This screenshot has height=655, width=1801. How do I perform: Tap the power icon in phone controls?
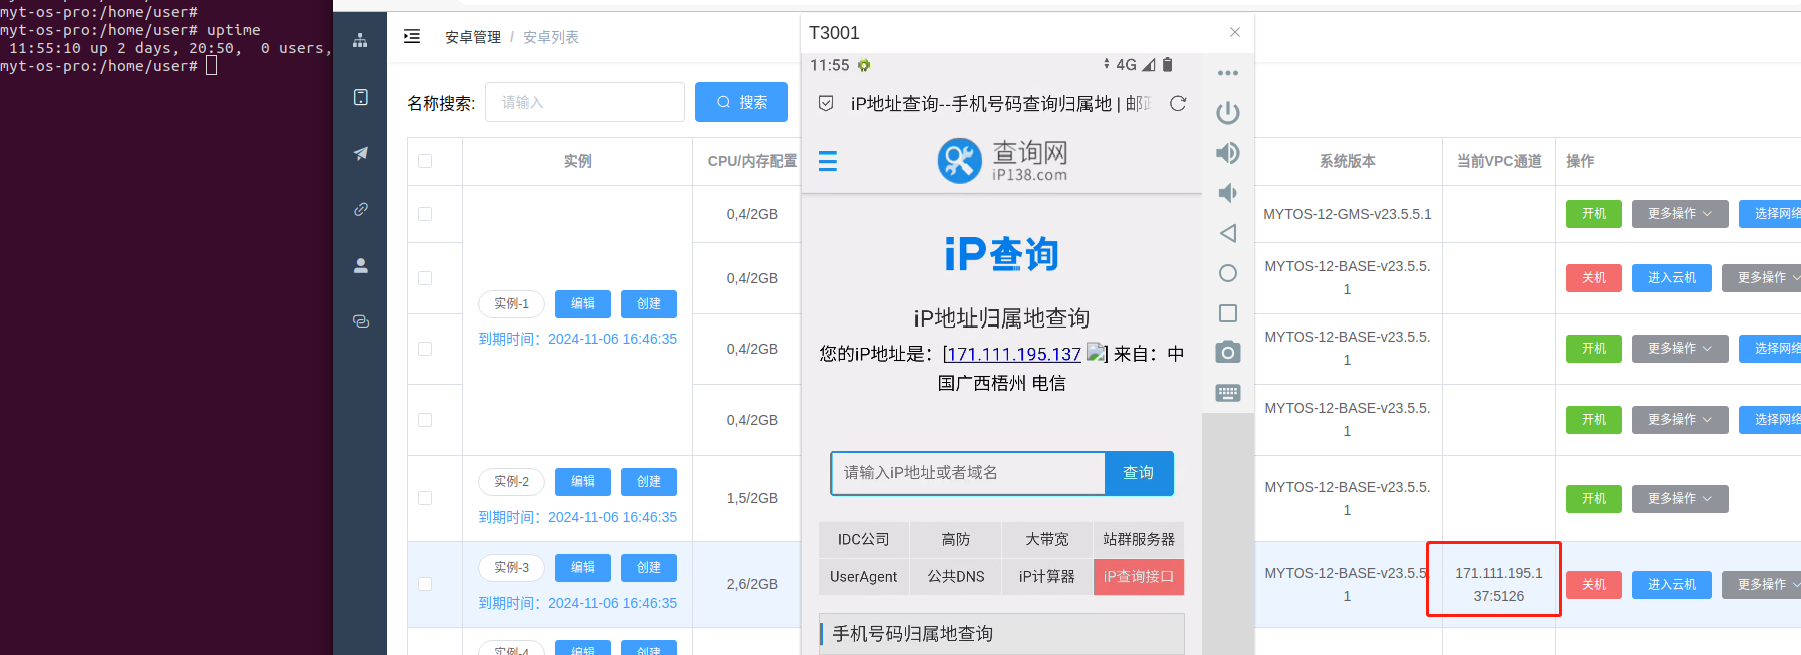click(x=1228, y=113)
